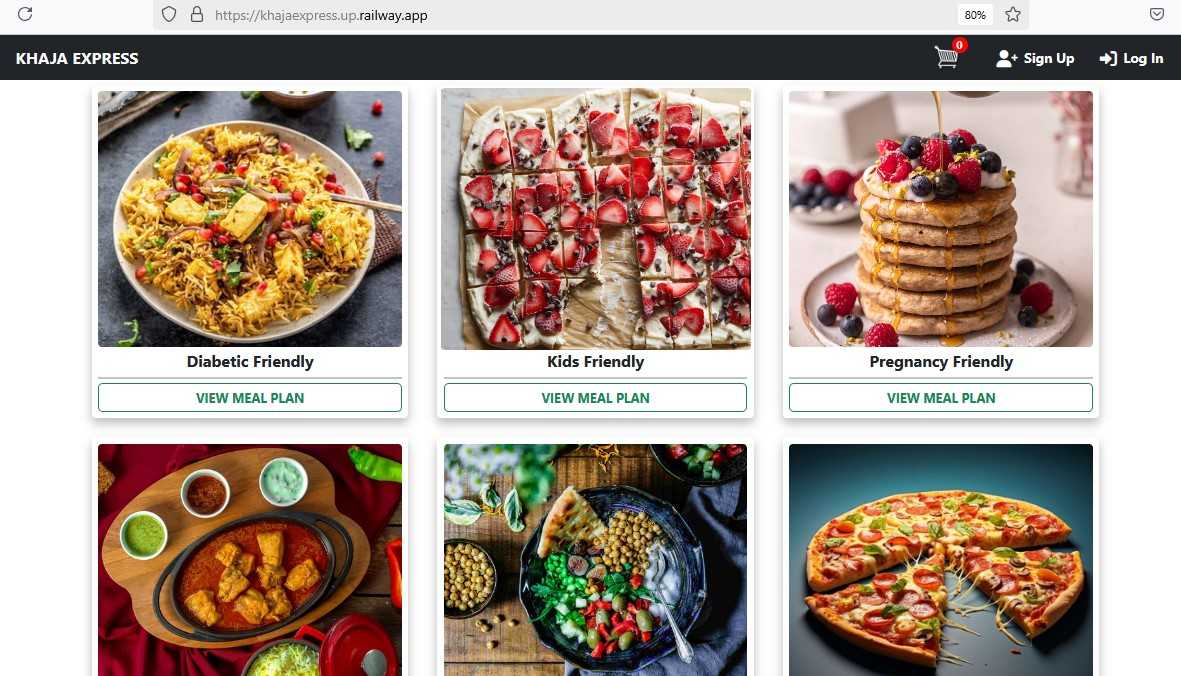The height and width of the screenshot is (676, 1181).
Task: Bookmark this page with the star icon
Action: point(1013,14)
